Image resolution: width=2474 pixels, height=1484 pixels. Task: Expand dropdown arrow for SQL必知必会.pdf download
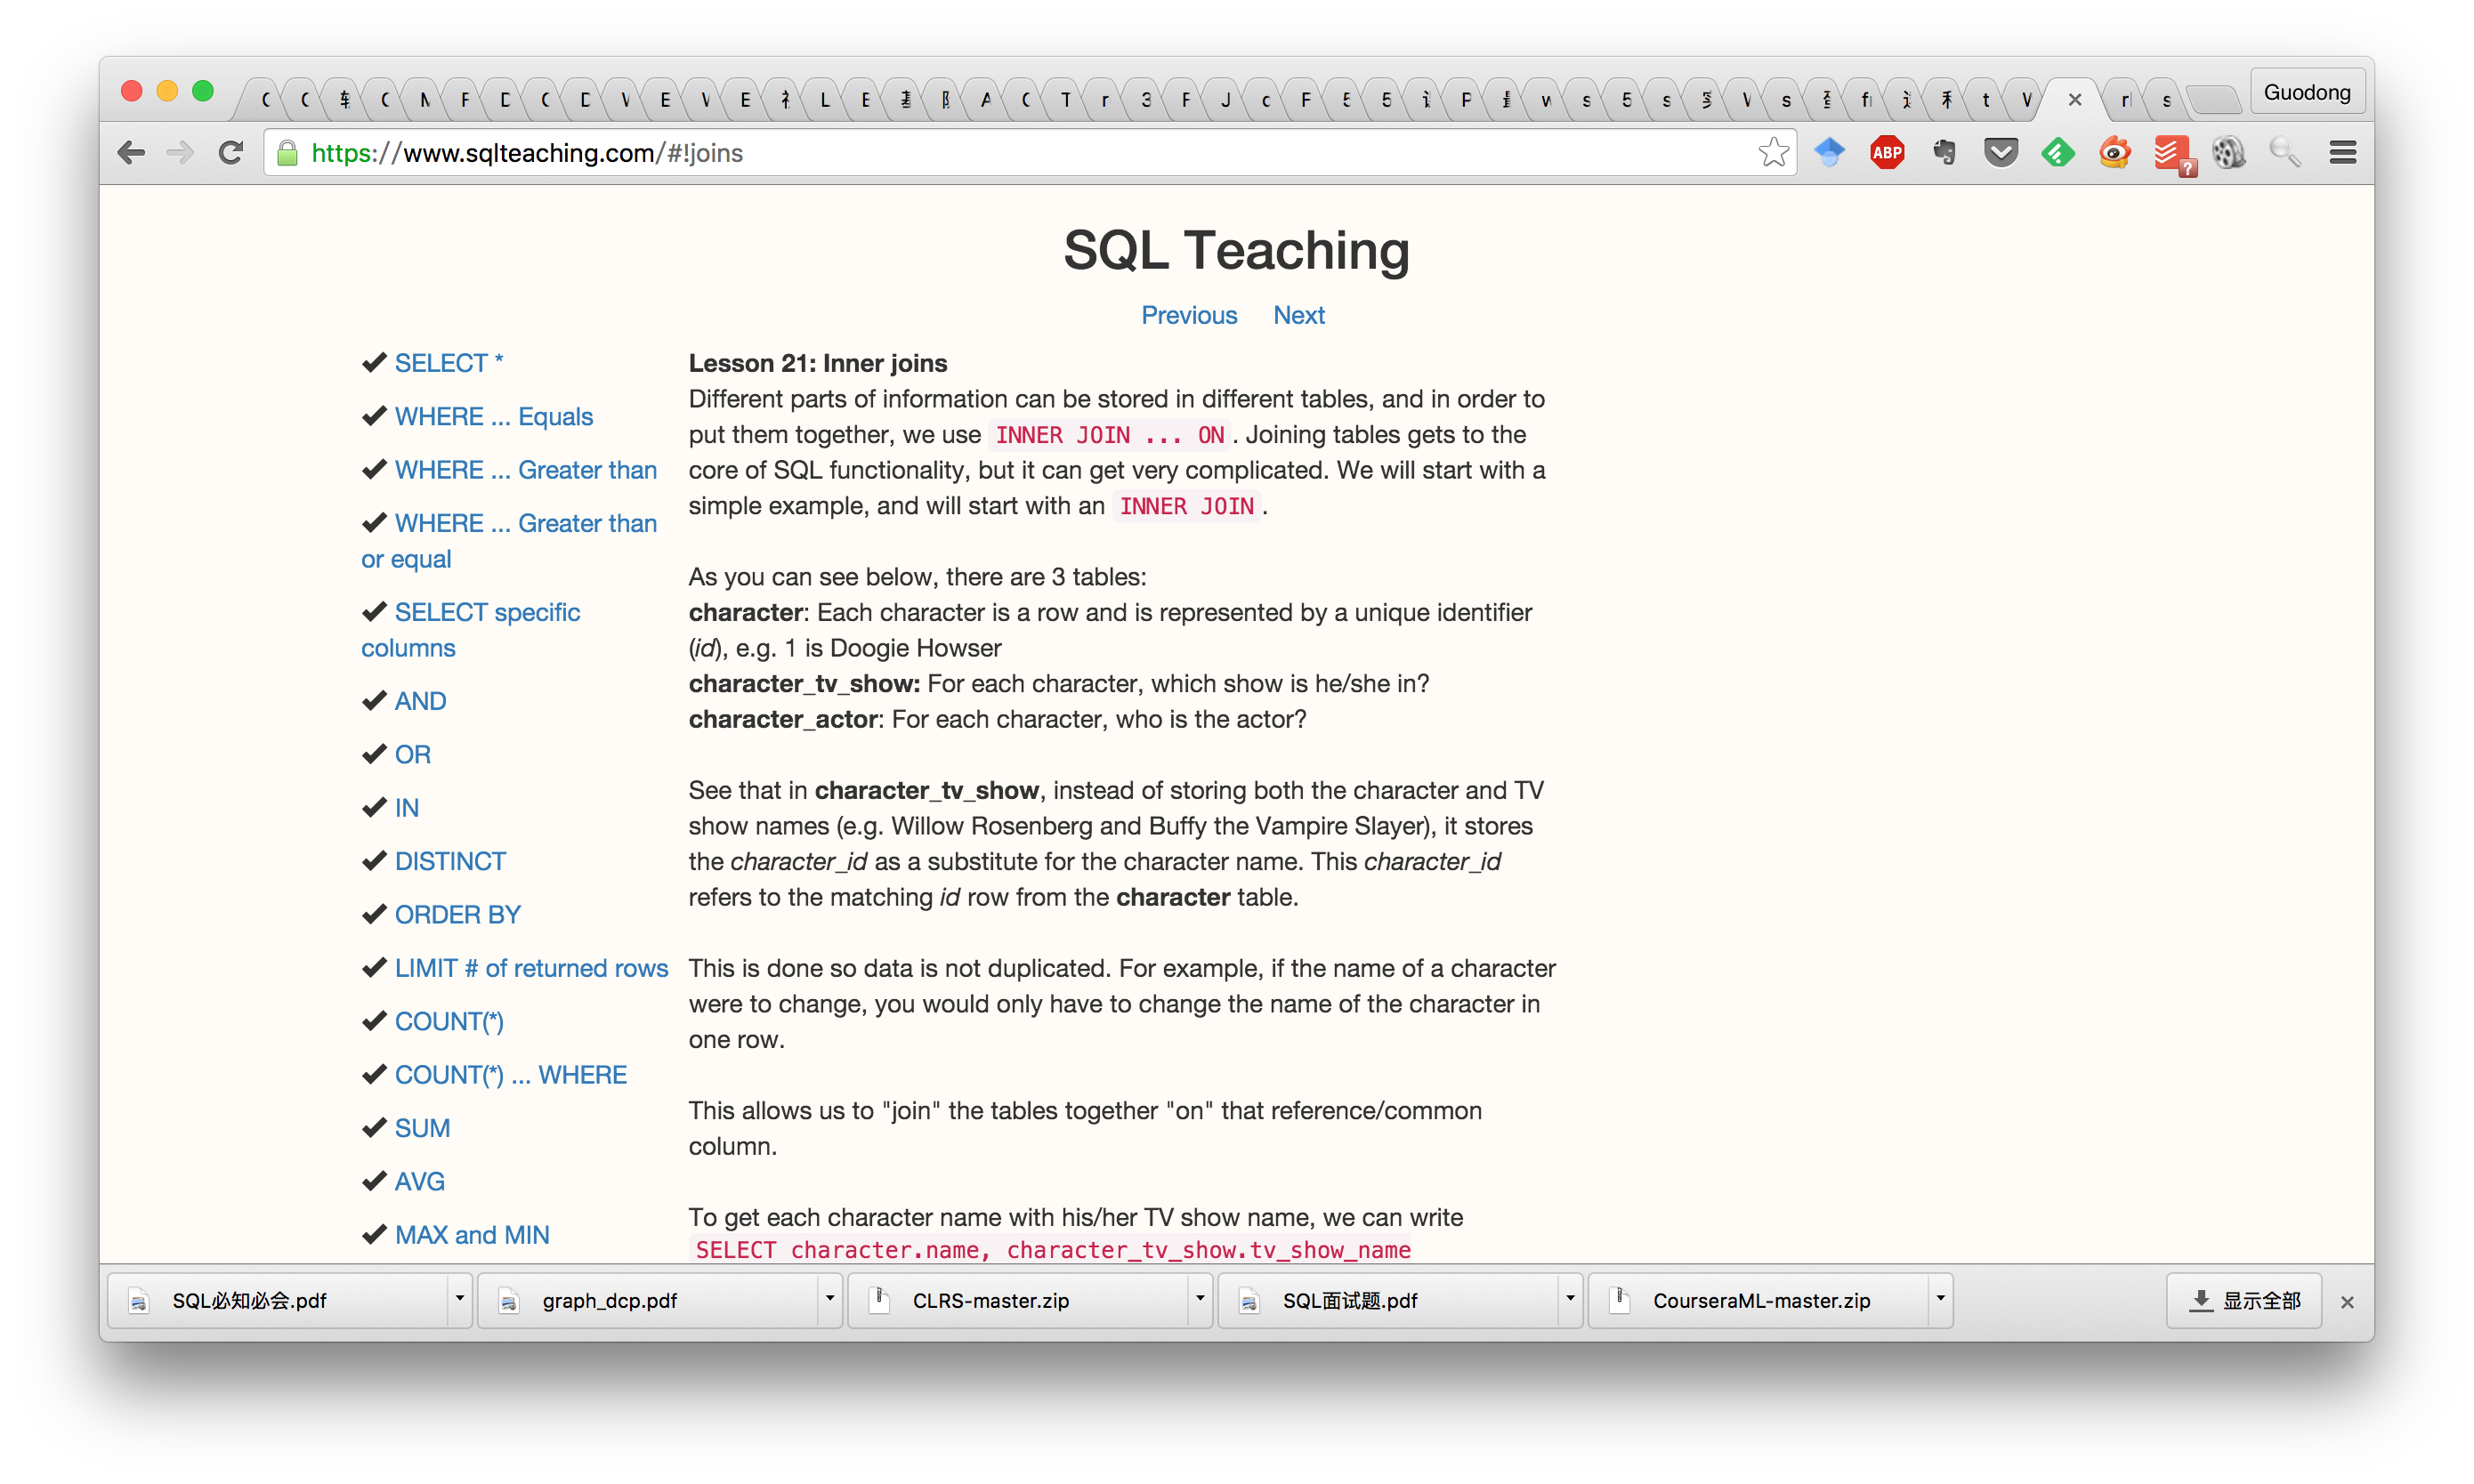pyautogui.click(x=459, y=1299)
